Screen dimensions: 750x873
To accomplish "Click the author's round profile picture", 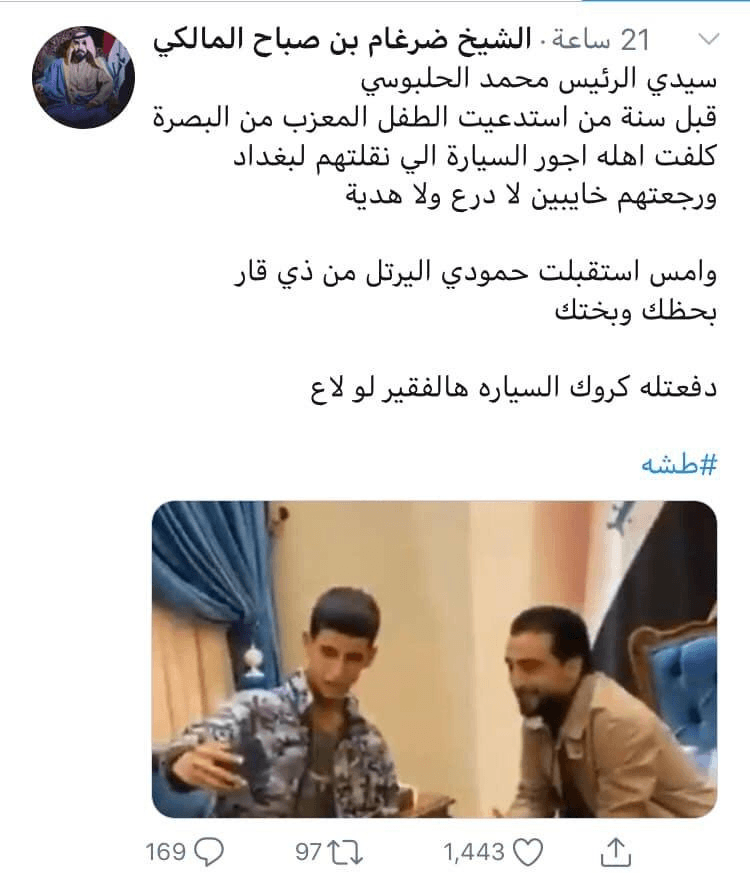I will tap(84, 77).
